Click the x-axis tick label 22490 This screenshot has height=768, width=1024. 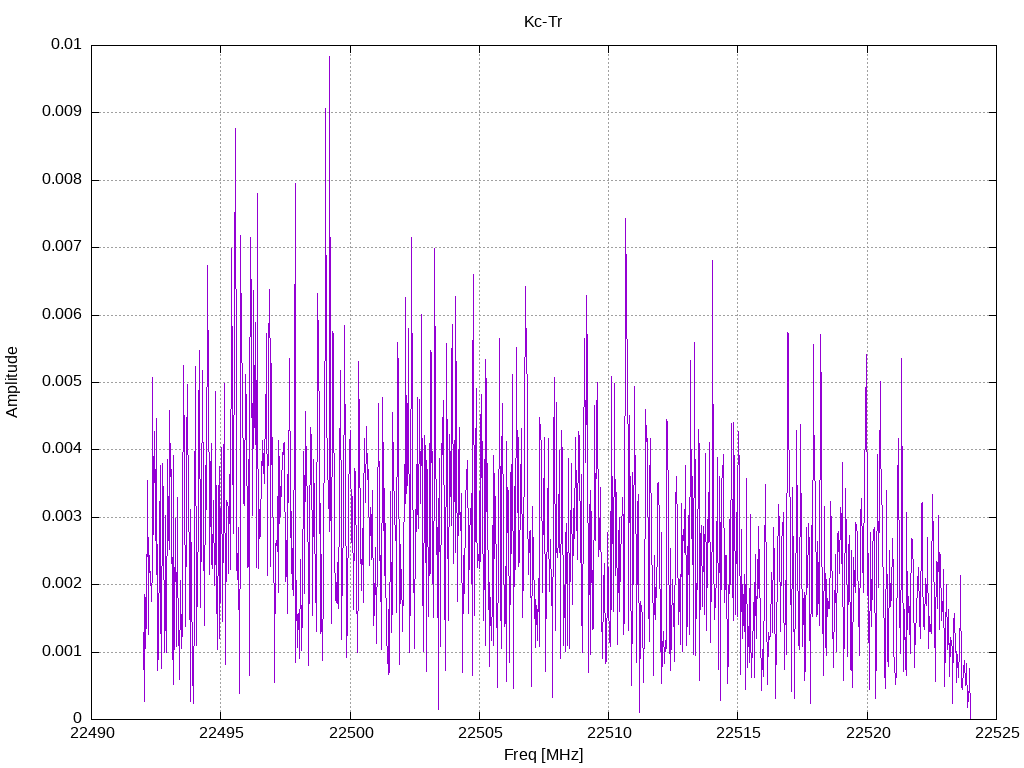pyautogui.click(x=92, y=733)
